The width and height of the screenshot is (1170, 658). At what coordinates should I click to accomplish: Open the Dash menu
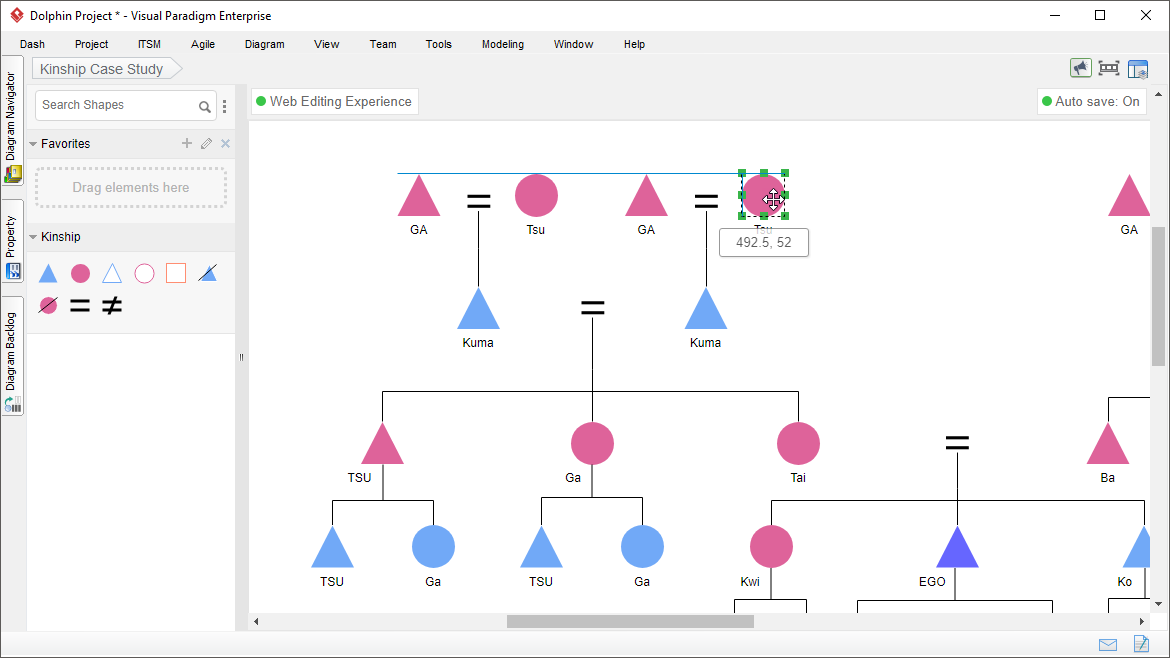click(32, 44)
